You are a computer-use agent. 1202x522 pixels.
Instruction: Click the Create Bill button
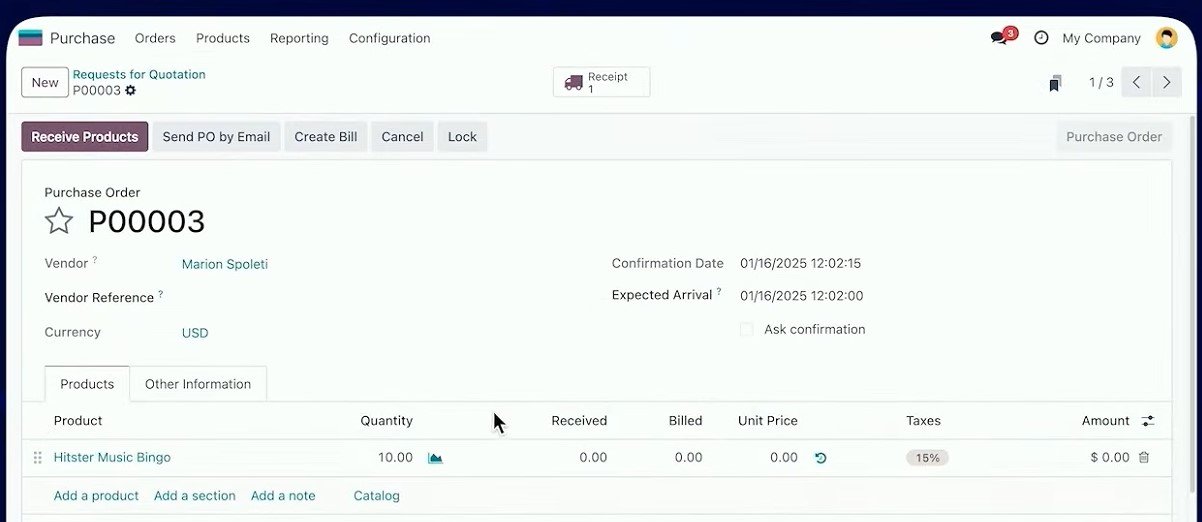(326, 137)
